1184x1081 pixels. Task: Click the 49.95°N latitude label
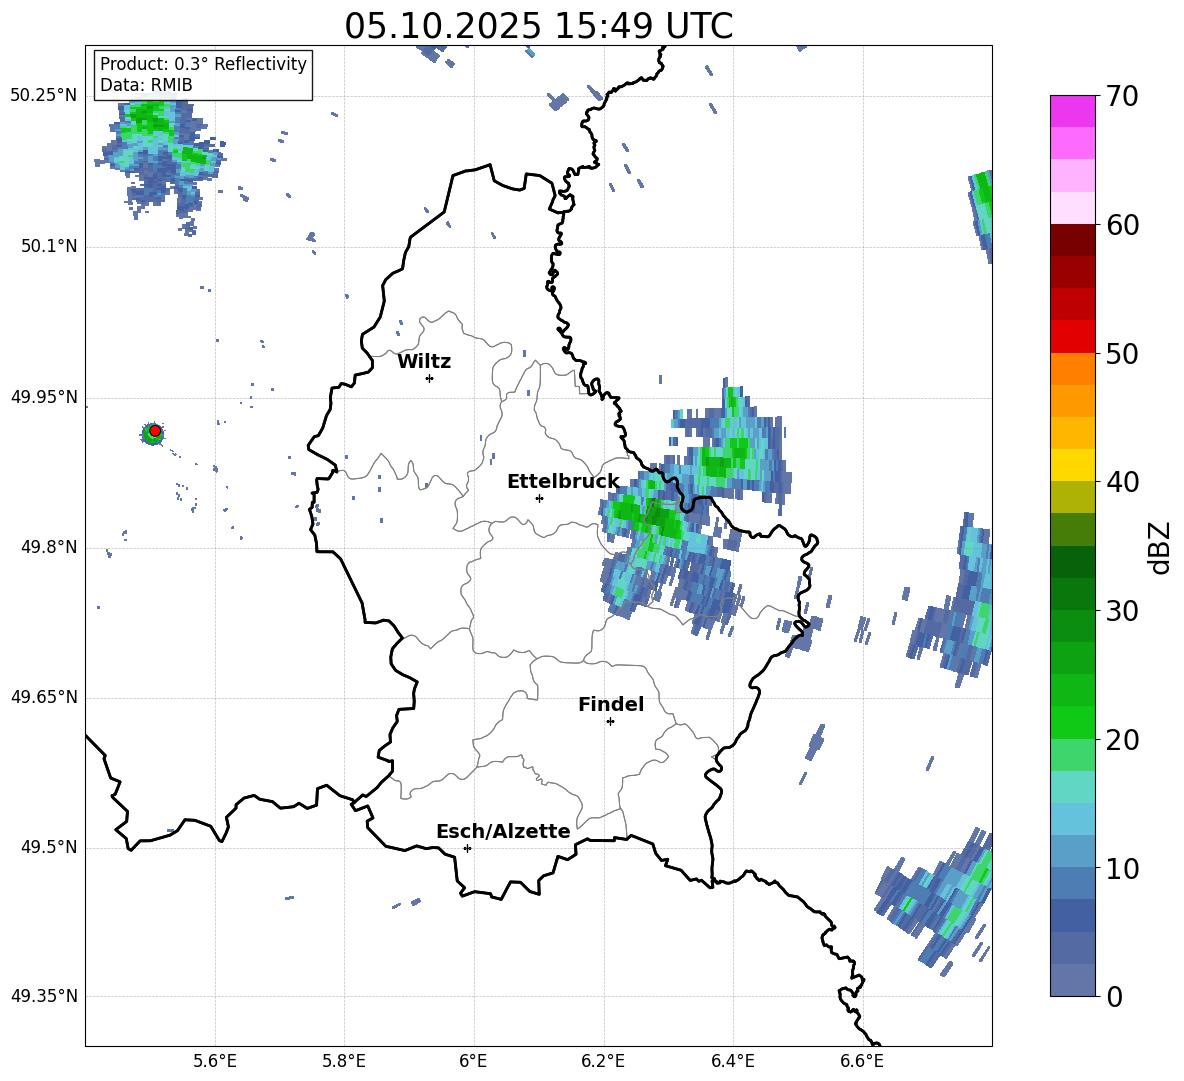click(44, 397)
